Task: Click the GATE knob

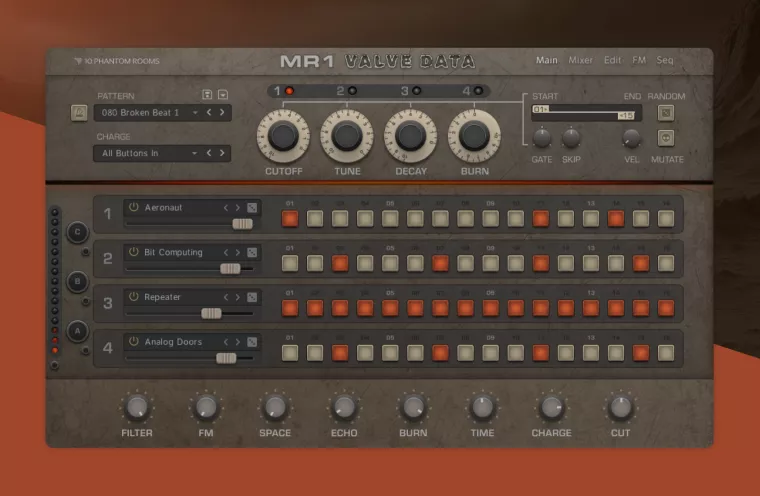Action: point(541,138)
